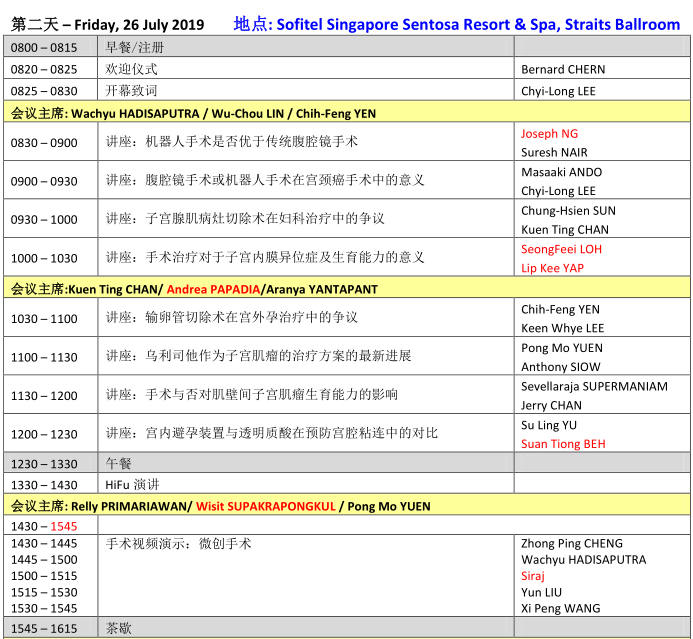Click time entry '1430 – 1445'

pos(44,543)
